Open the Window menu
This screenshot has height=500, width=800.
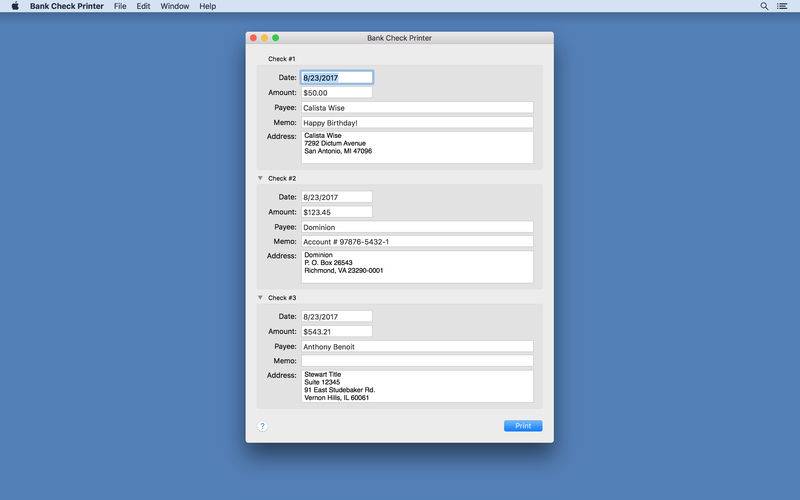pos(174,6)
